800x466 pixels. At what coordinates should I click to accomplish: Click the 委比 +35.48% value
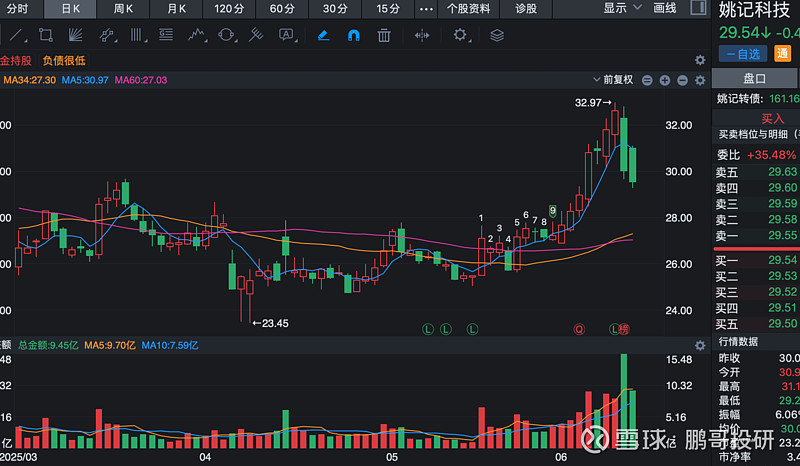click(771, 155)
